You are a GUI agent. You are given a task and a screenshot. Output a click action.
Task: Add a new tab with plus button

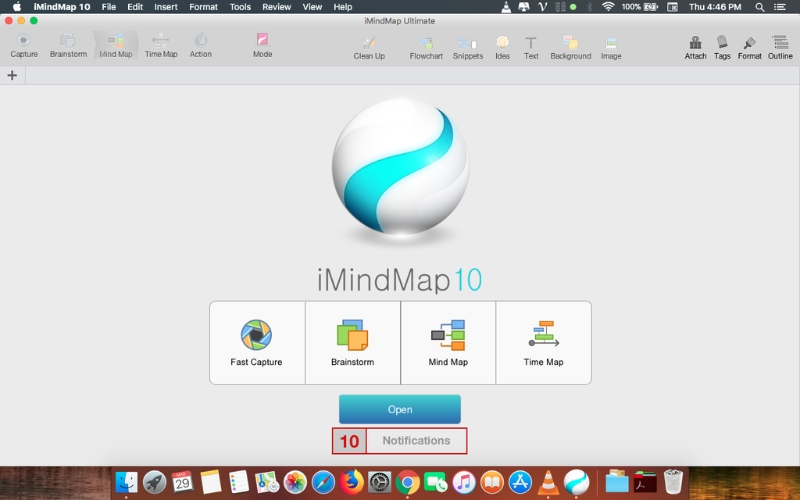(12, 76)
